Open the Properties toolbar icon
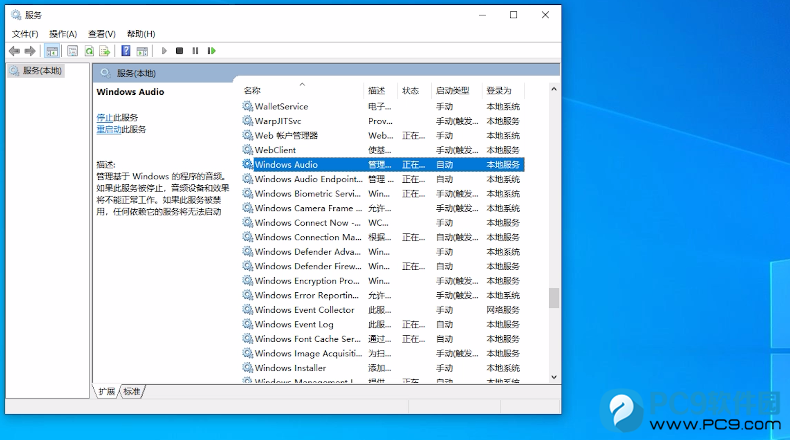This screenshot has width=790, height=440. pyautogui.click(x=73, y=51)
